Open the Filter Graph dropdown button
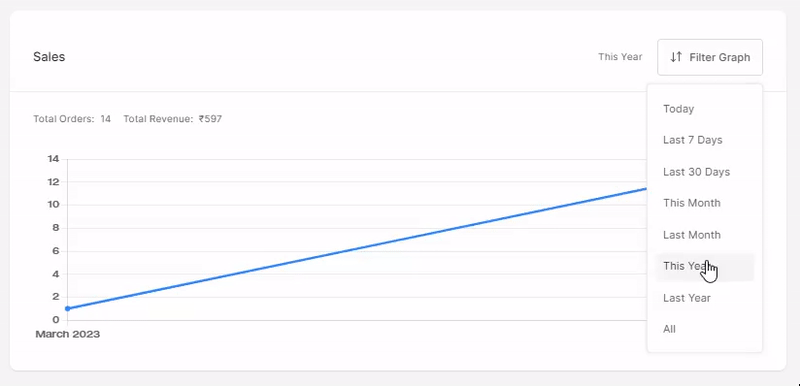 [x=710, y=57]
